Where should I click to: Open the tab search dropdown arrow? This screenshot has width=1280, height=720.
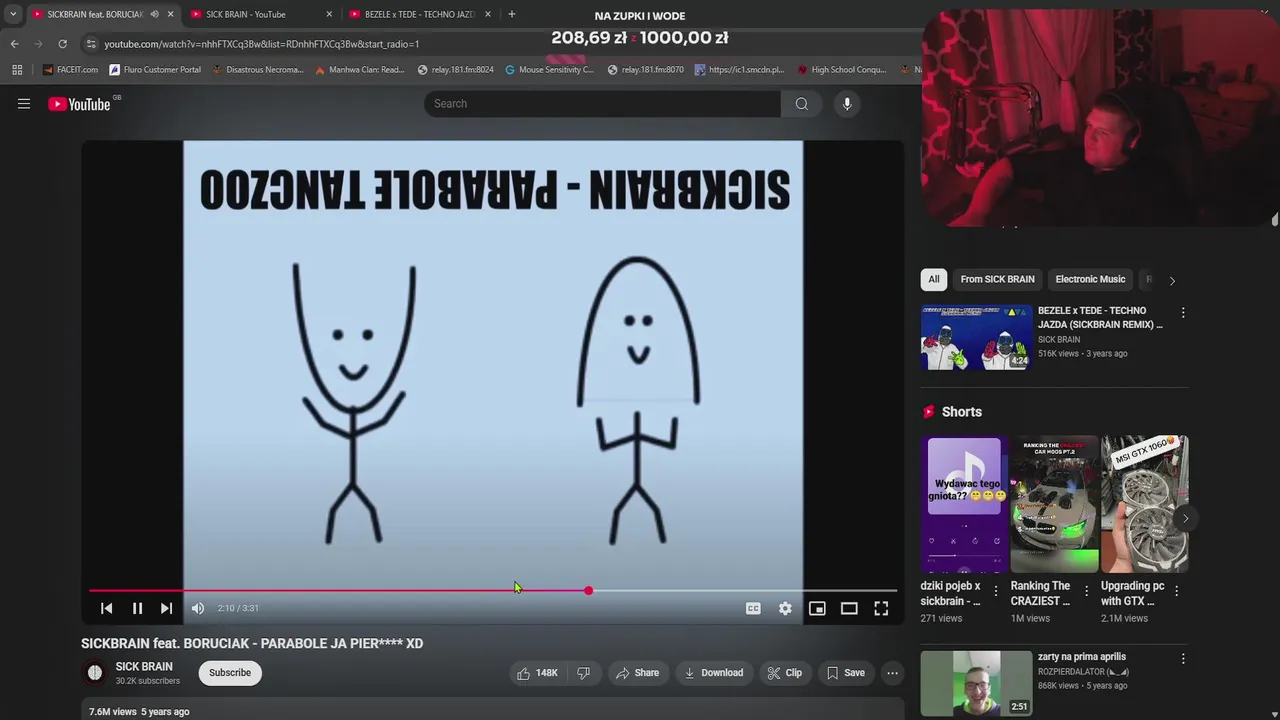[x=13, y=14]
